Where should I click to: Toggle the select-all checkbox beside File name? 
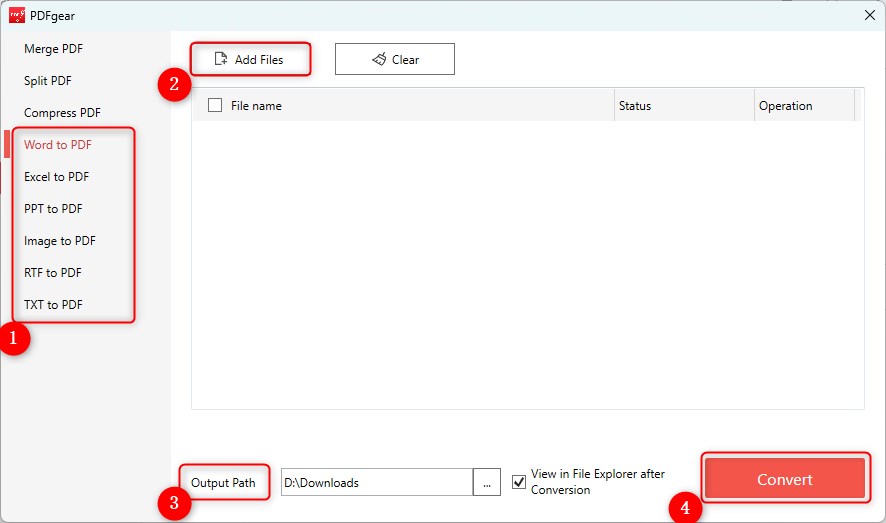(214, 105)
